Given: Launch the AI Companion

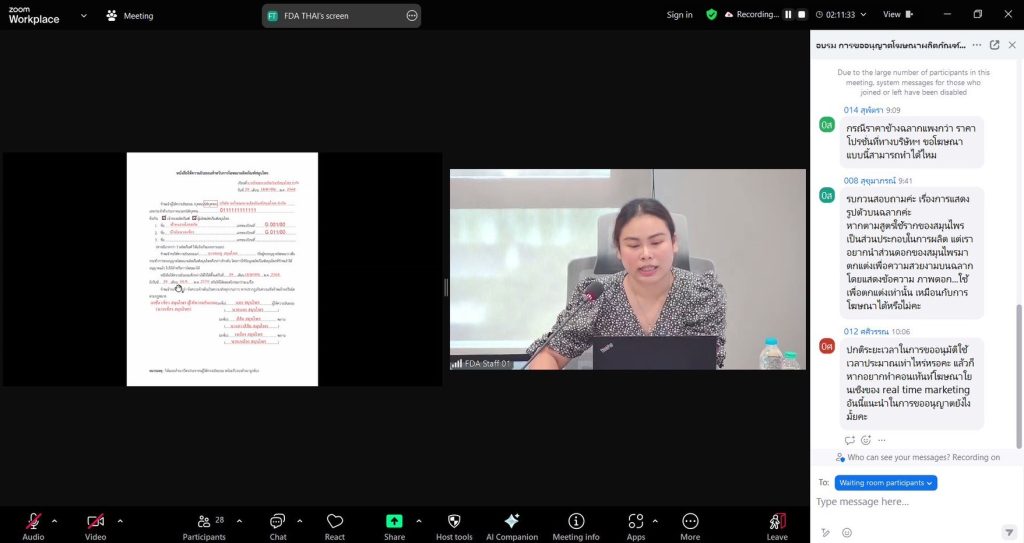Looking at the screenshot, I should pos(512,521).
